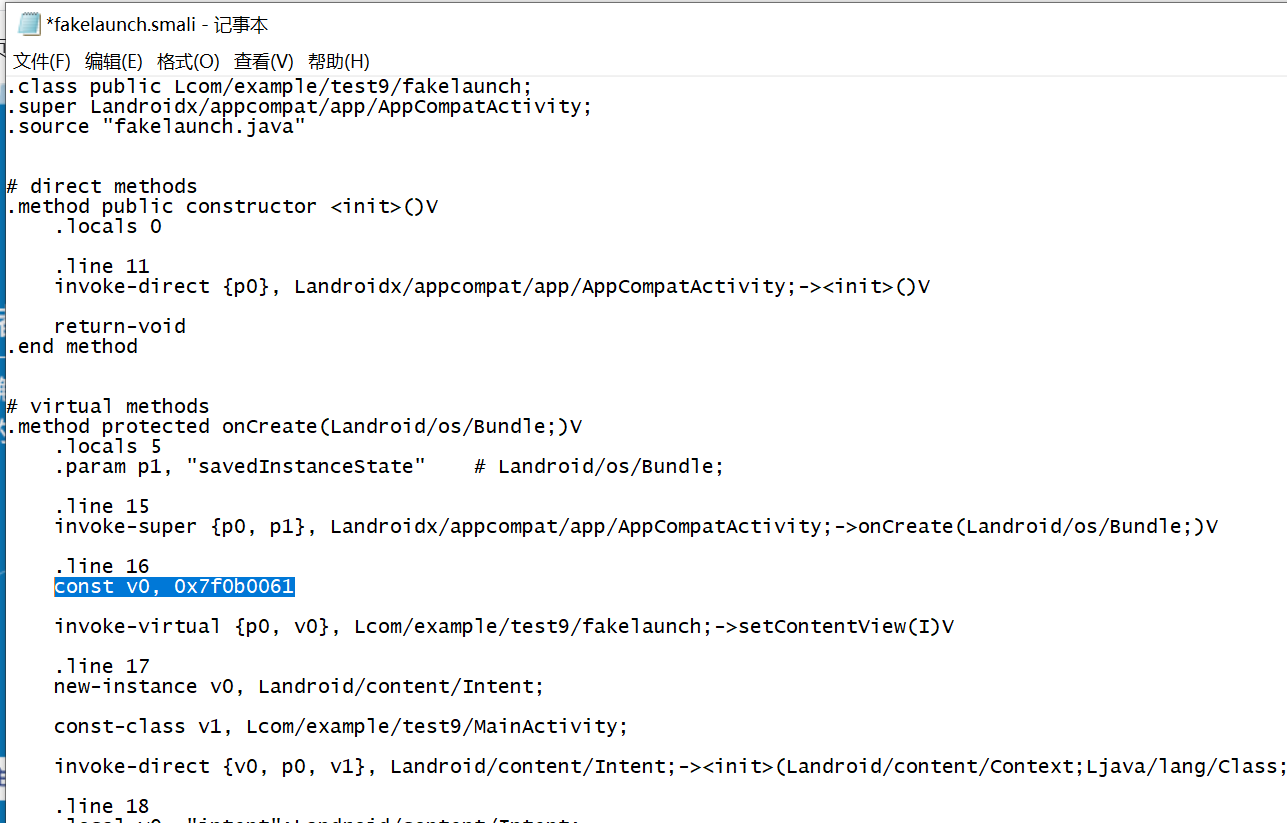Click the .super AppCompatActivity line
Screen dimensions: 1287x823
tap(299, 106)
